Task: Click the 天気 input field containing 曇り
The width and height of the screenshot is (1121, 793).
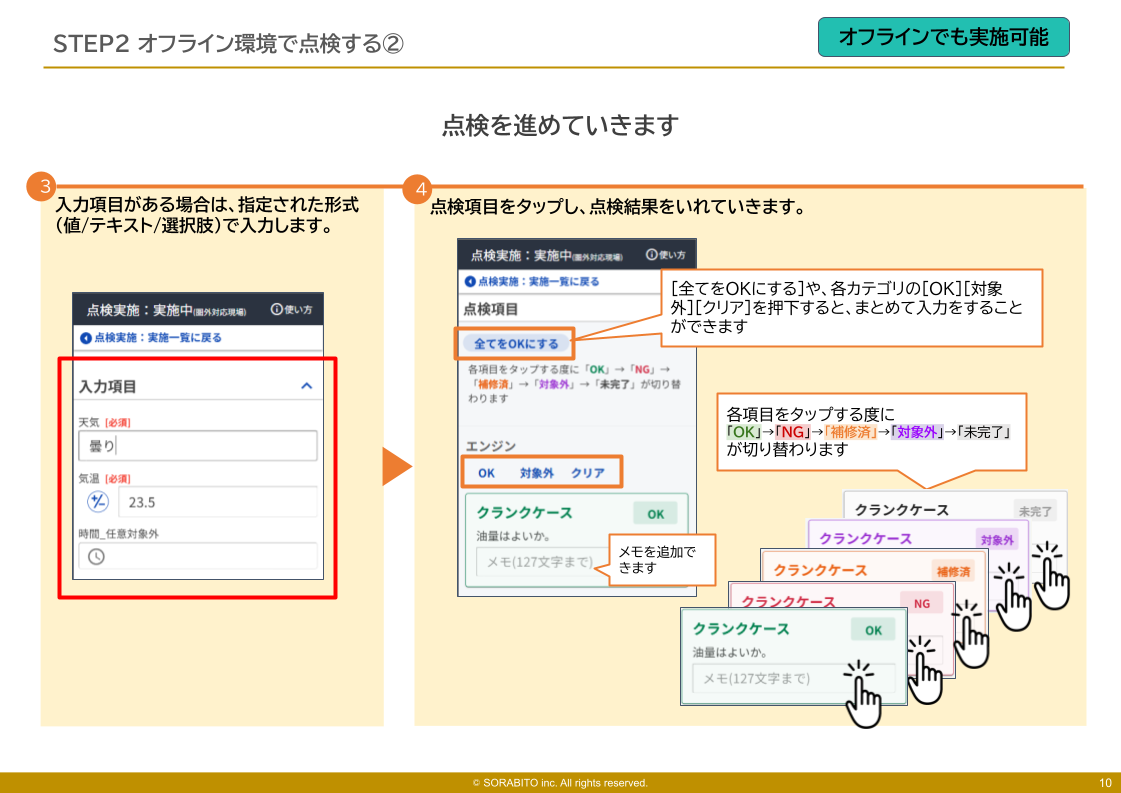Action: (198, 446)
